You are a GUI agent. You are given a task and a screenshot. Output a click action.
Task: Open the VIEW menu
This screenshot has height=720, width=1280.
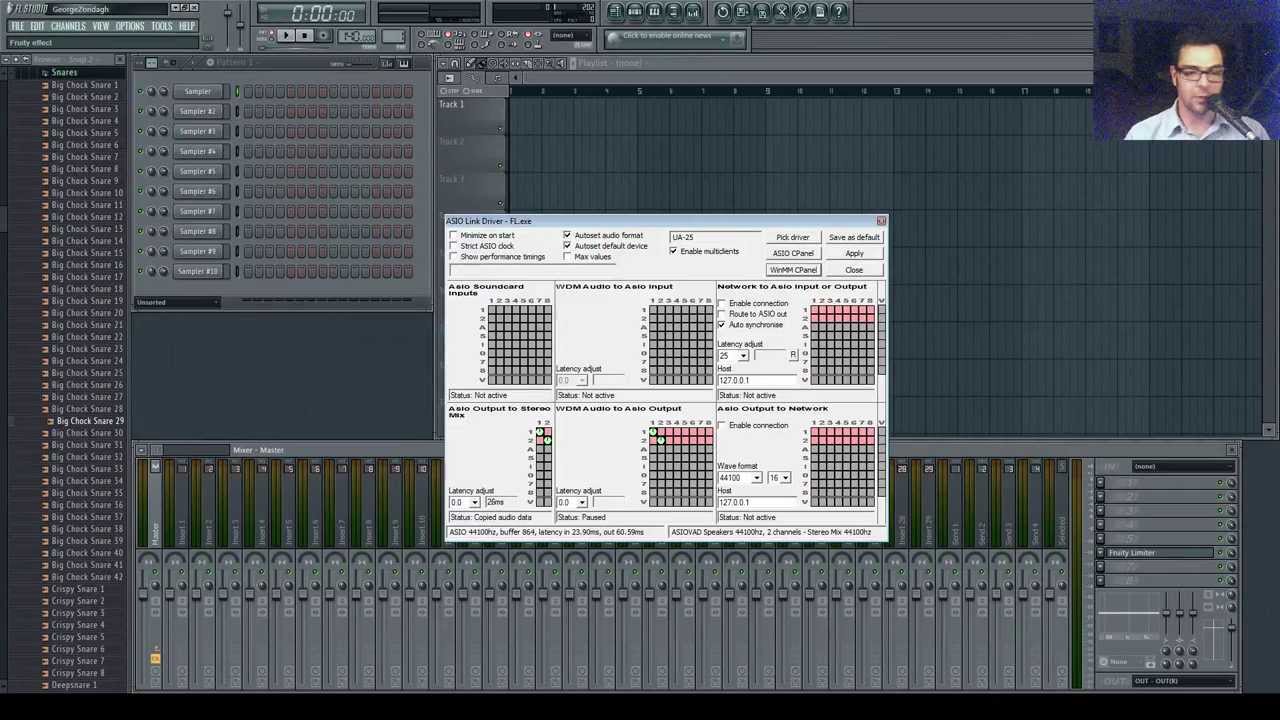[101, 26]
